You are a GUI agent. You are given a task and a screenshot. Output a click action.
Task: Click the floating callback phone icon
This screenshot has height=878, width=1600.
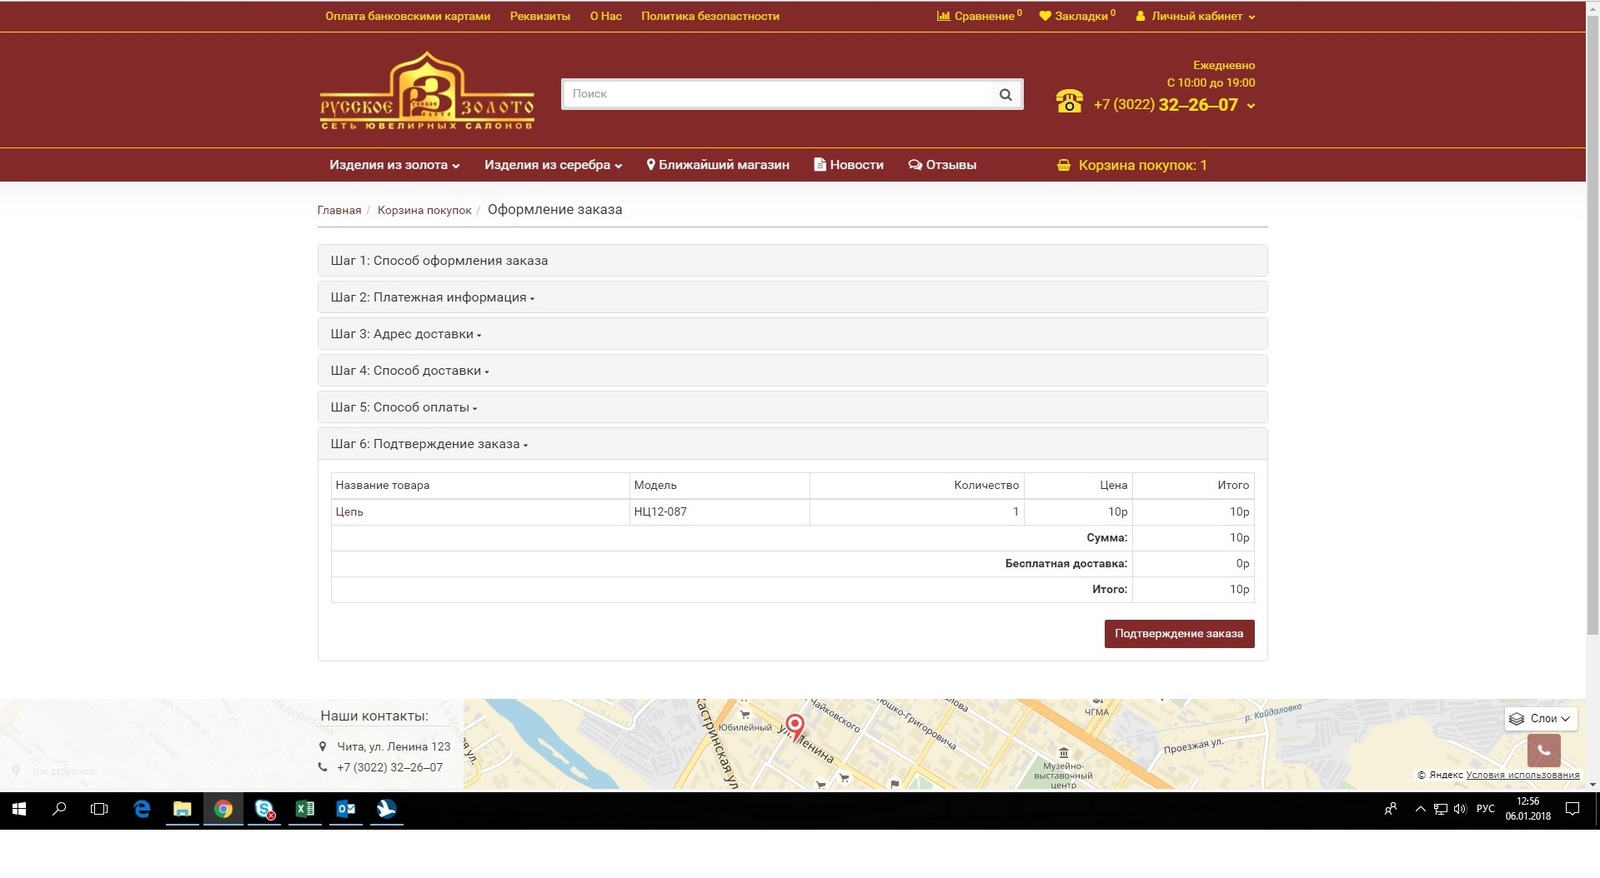(1543, 750)
